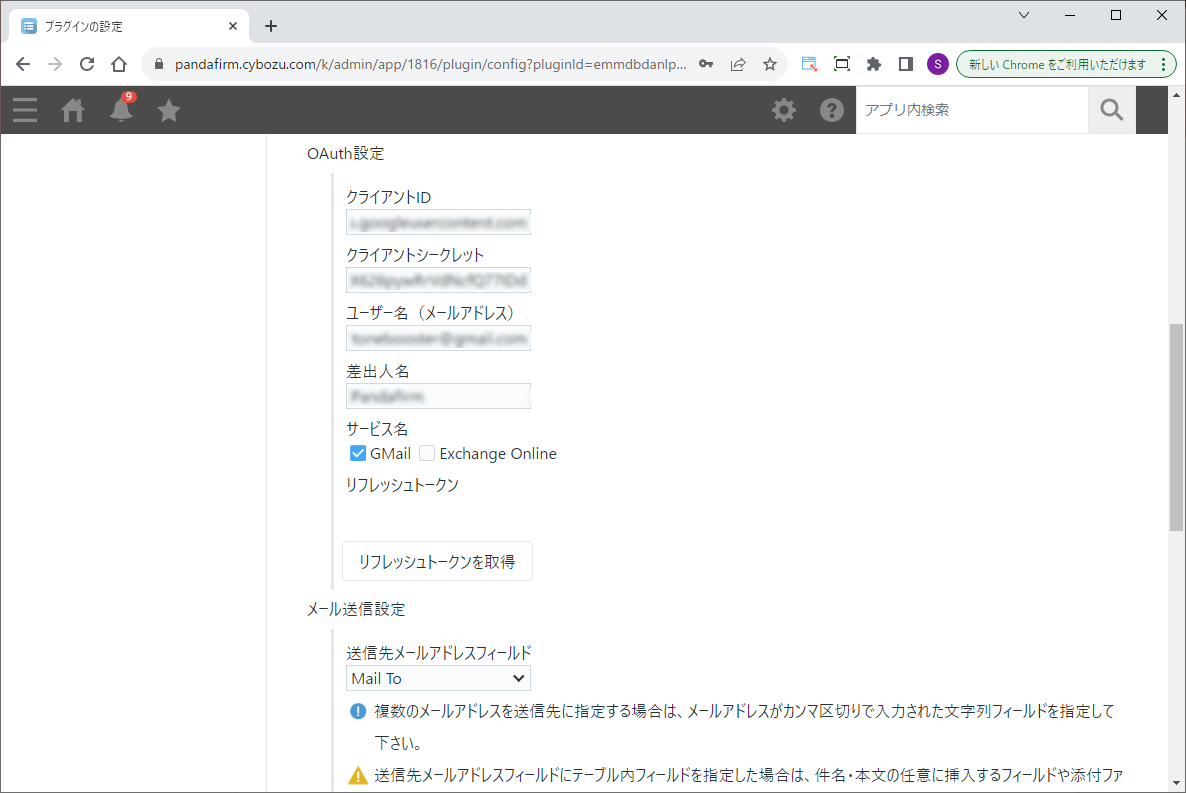Open the settings gear icon
The height and width of the screenshot is (793, 1186).
pyautogui.click(x=784, y=110)
